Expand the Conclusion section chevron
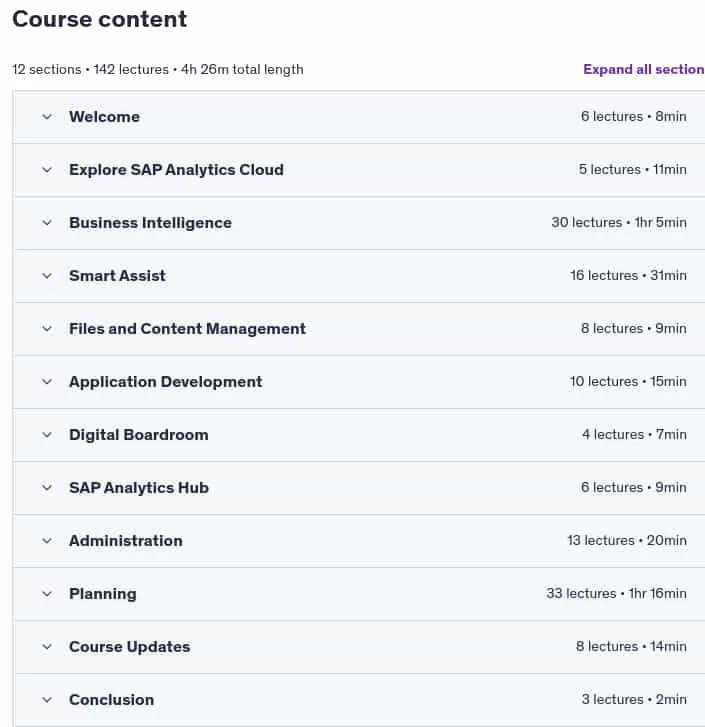 click(x=47, y=700)
